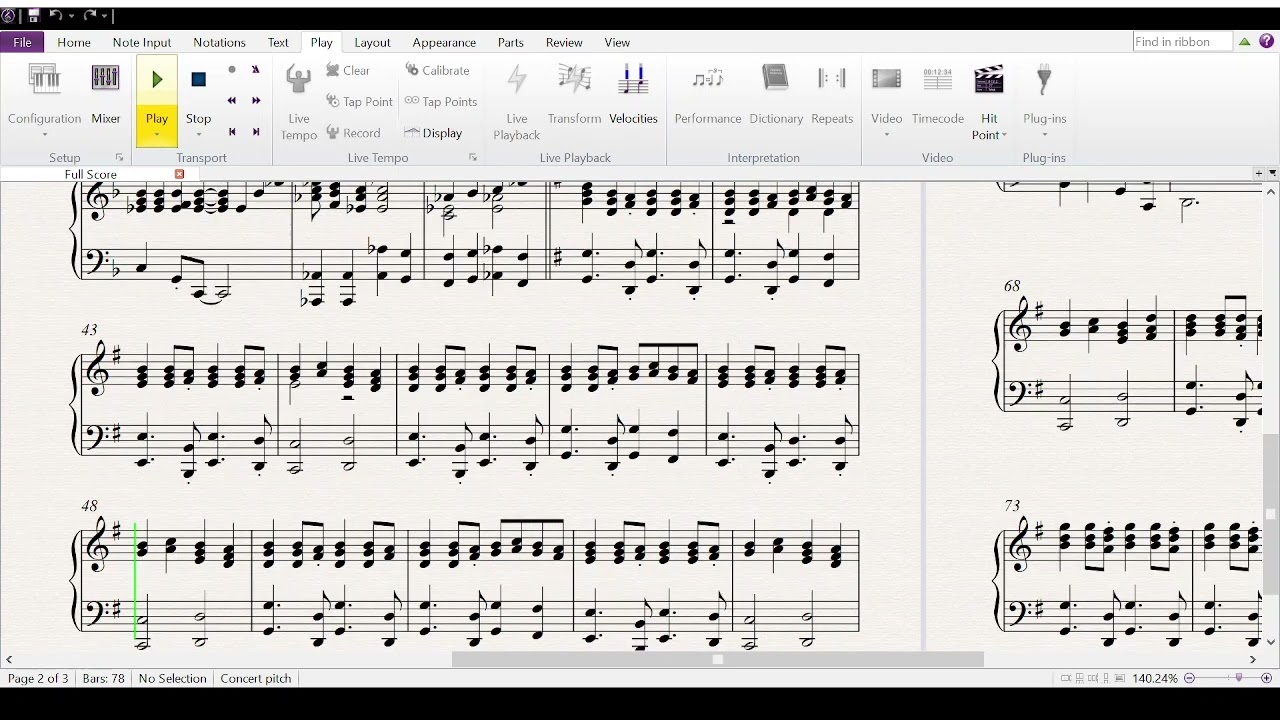
Task: Open the Live Tempo dialog launcher
Action: [x=473, y=158]
